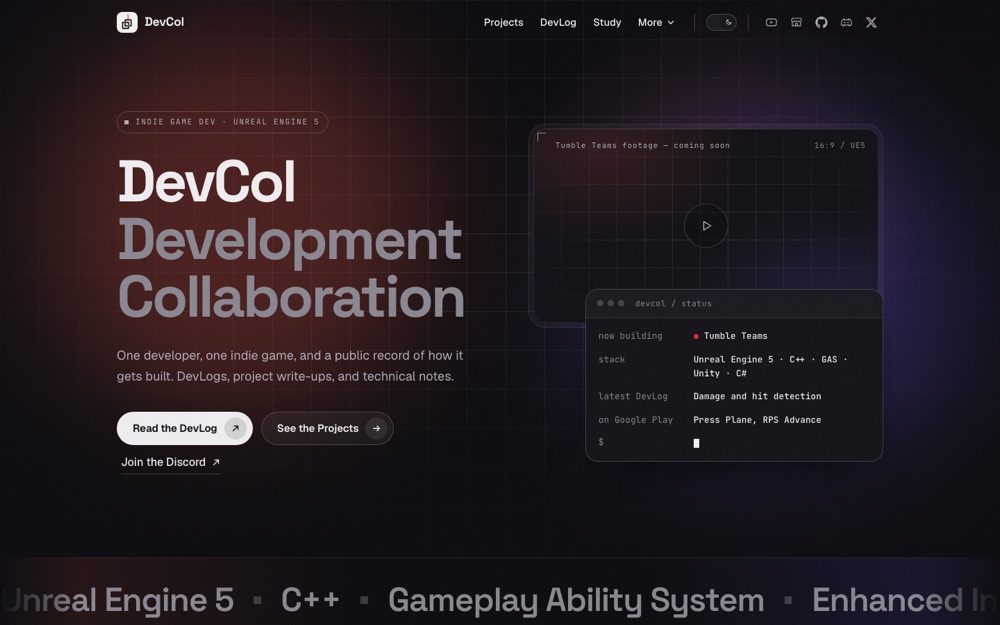Image resolution: width=1000 pixels, height=625 pixels.
Task: Click the Read the DevLog button
Action: [184, 429]
